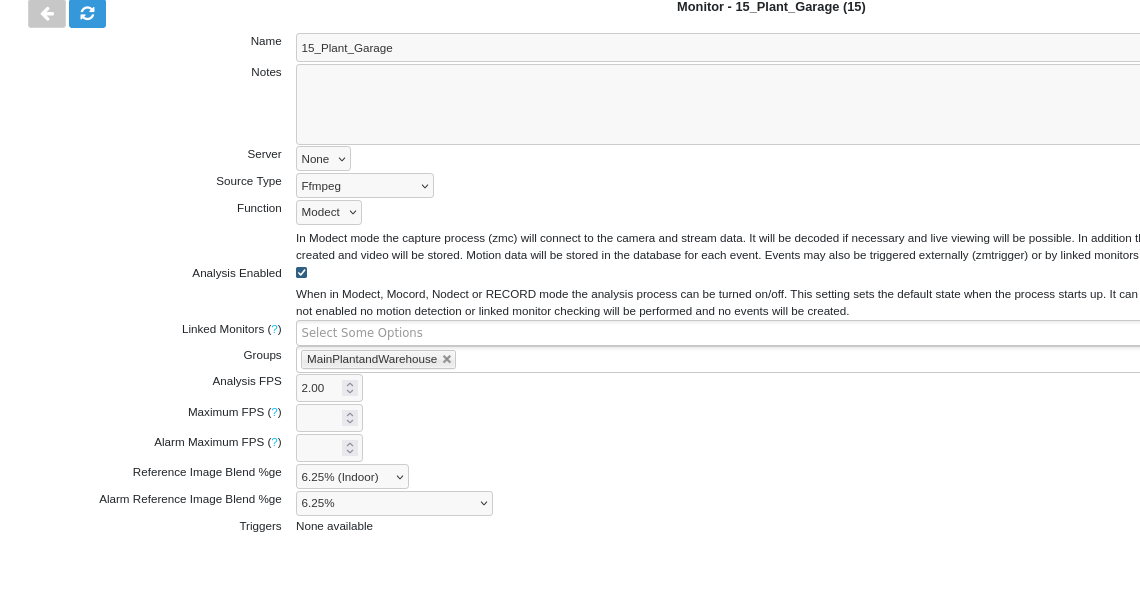Viewport: 1140px width, 596px height.
Task: Step the Maximum FPS spinner arrows
Action: tap(350, 418)
